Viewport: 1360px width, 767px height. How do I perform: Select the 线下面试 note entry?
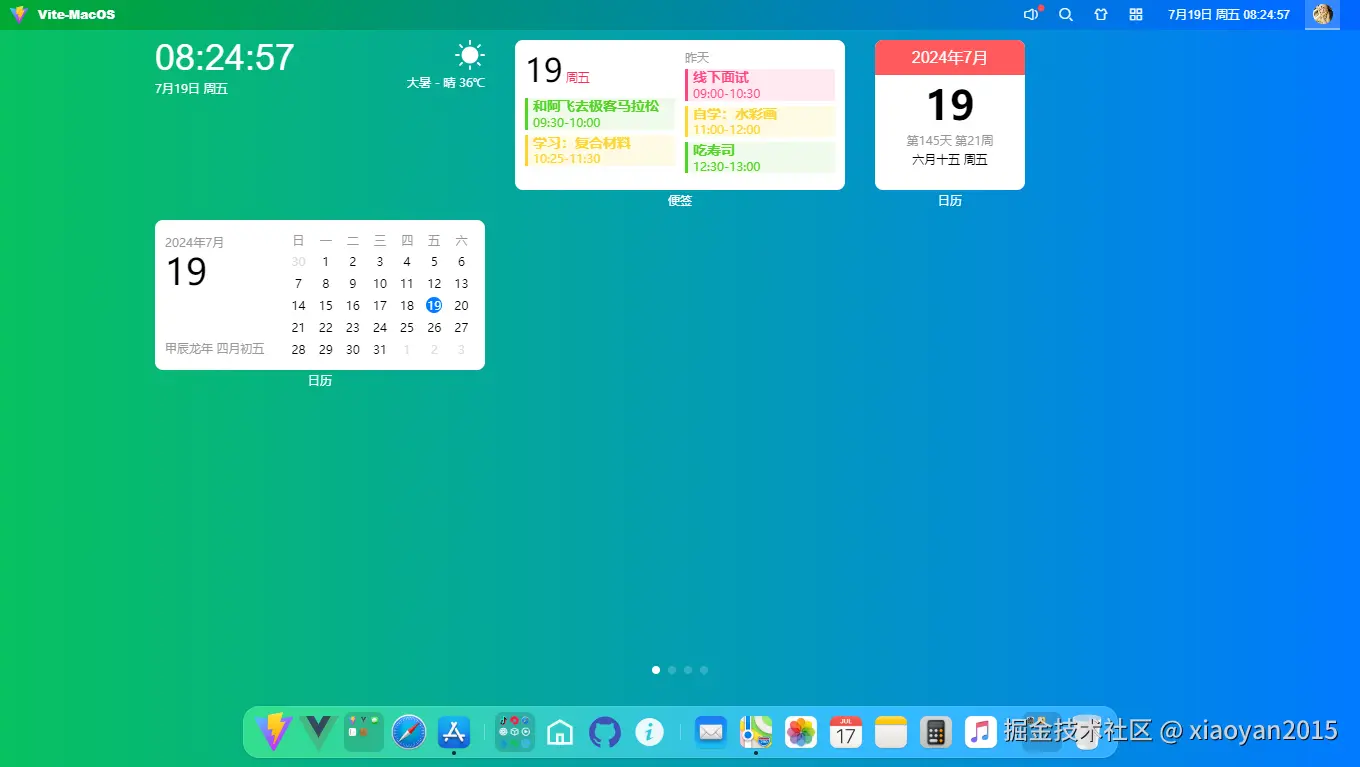click(x=760, y=85)
